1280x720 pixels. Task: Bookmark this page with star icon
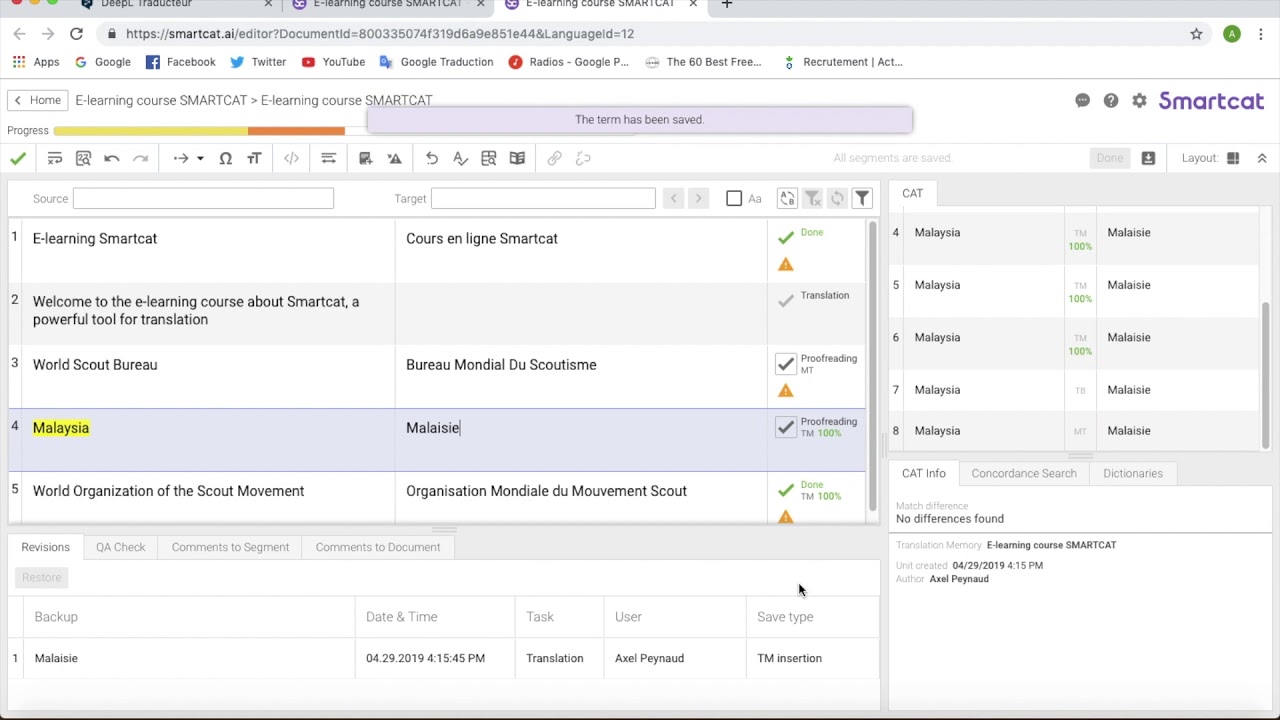pyautogui.click(x=1196, y=34)
